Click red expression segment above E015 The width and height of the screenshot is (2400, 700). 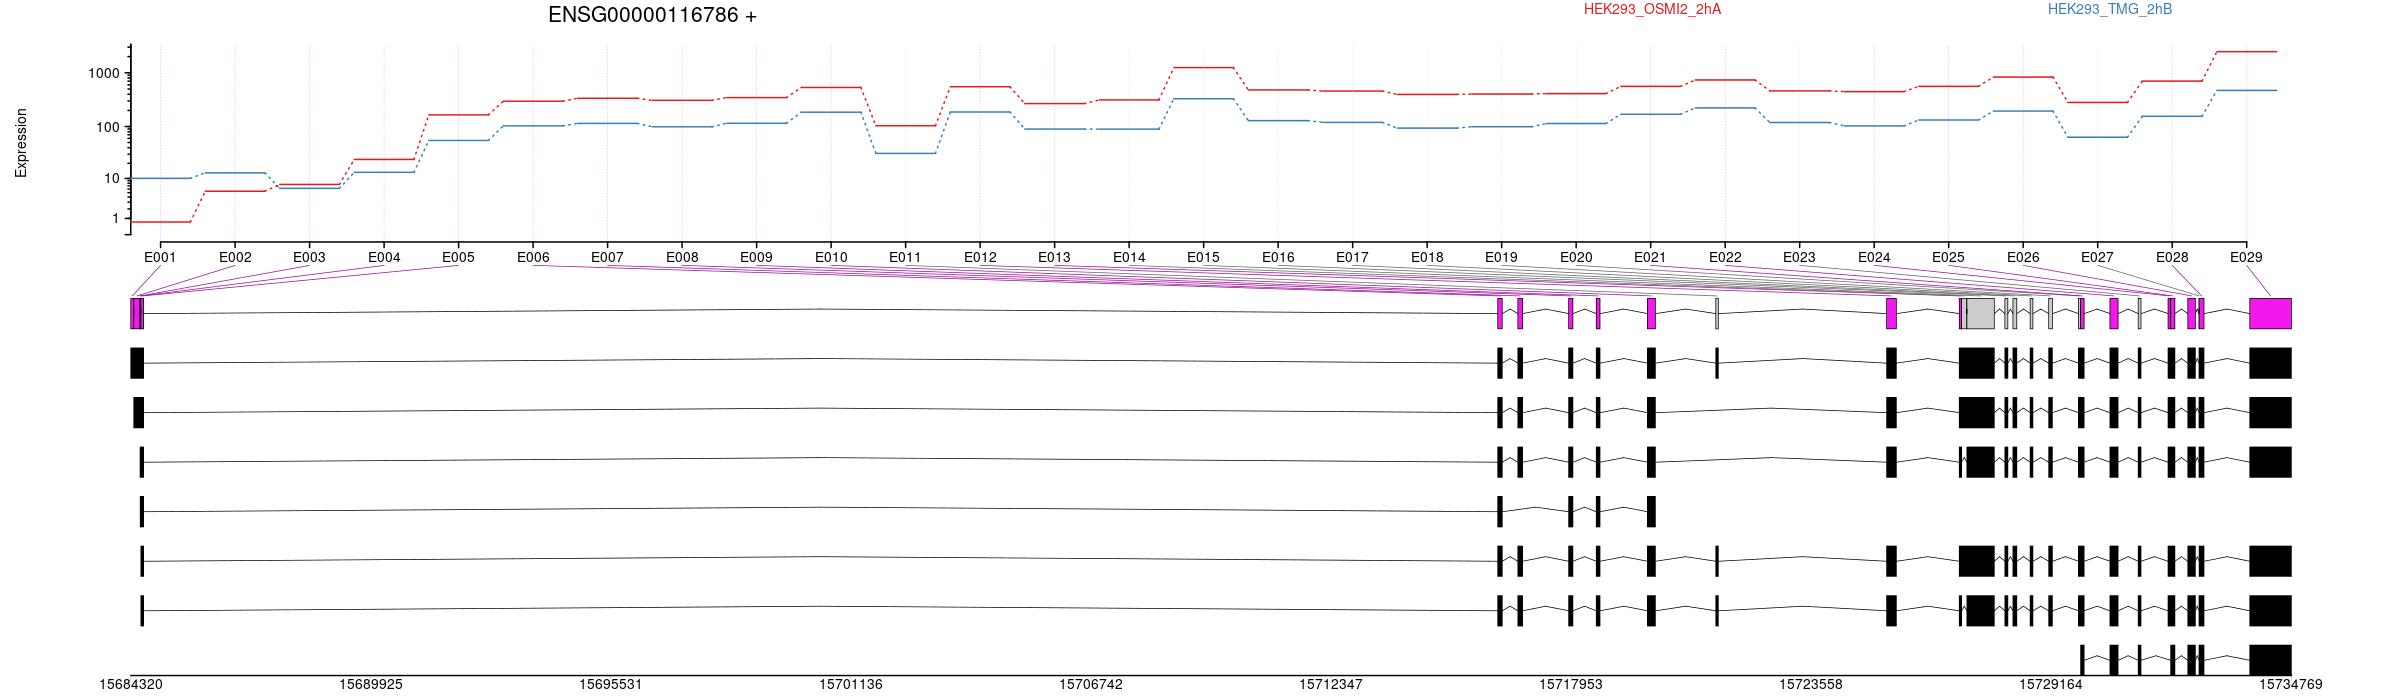1203,67
